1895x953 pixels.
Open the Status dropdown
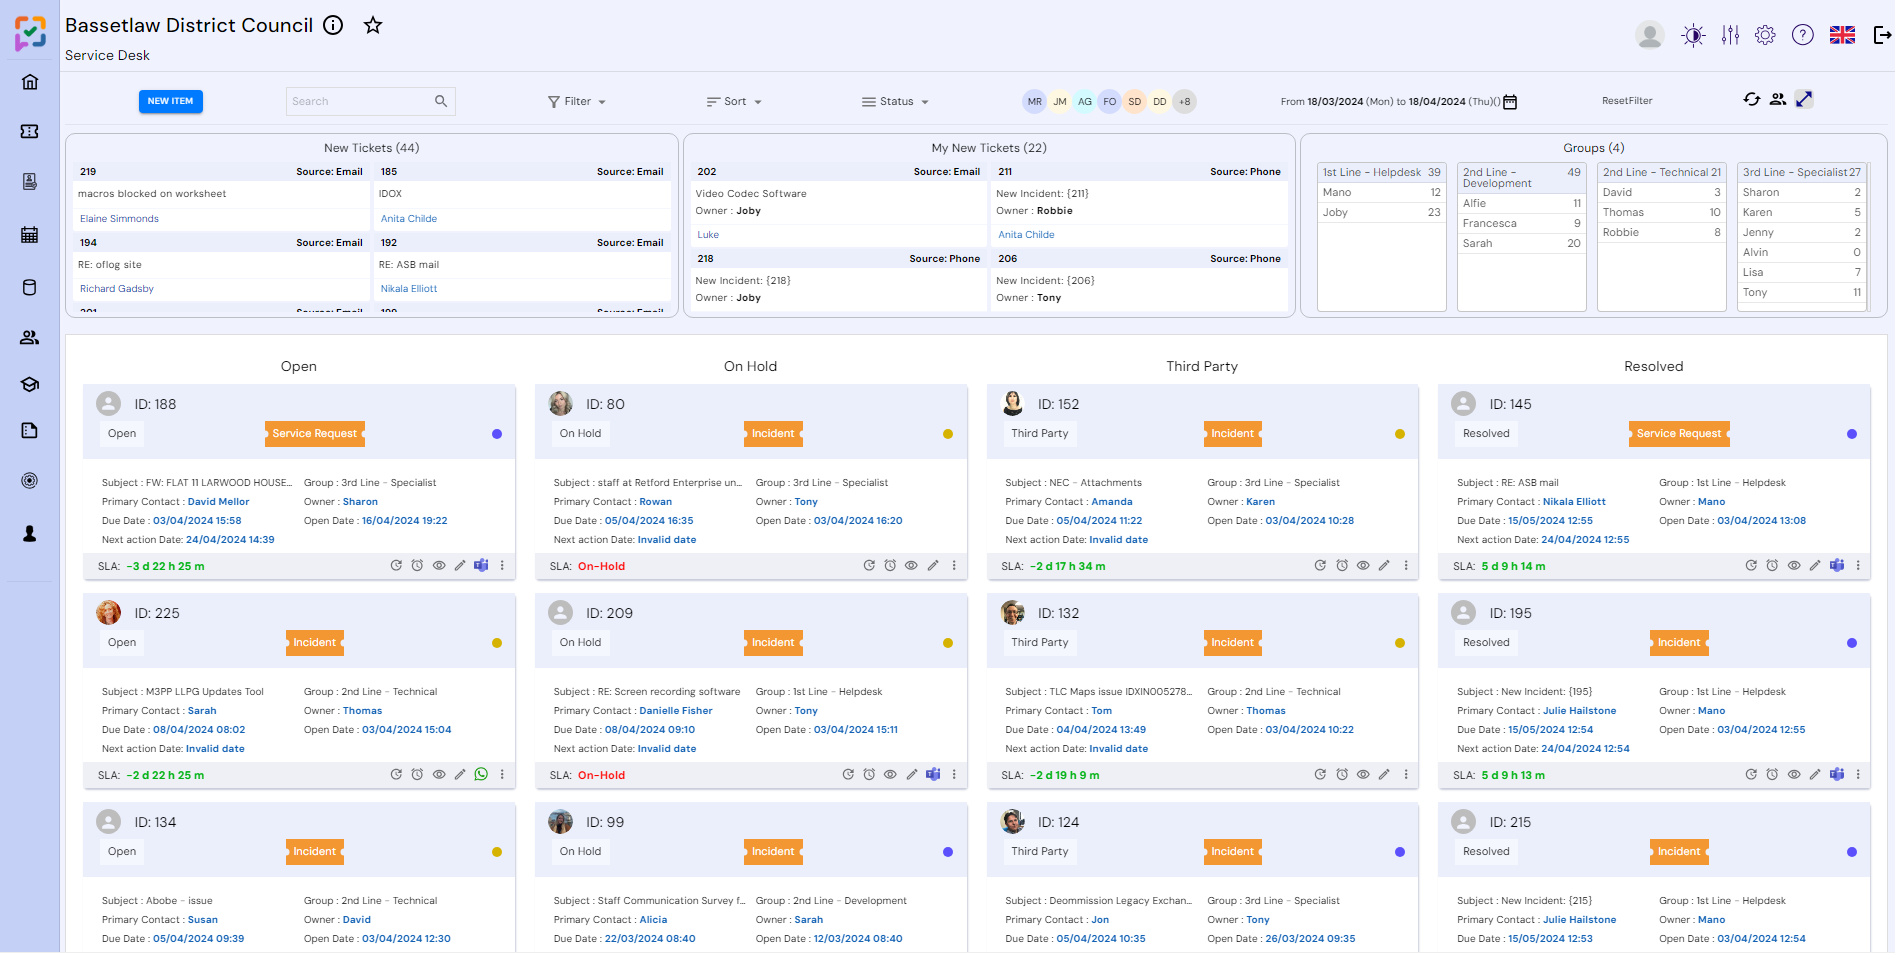[x=896, y=102]
